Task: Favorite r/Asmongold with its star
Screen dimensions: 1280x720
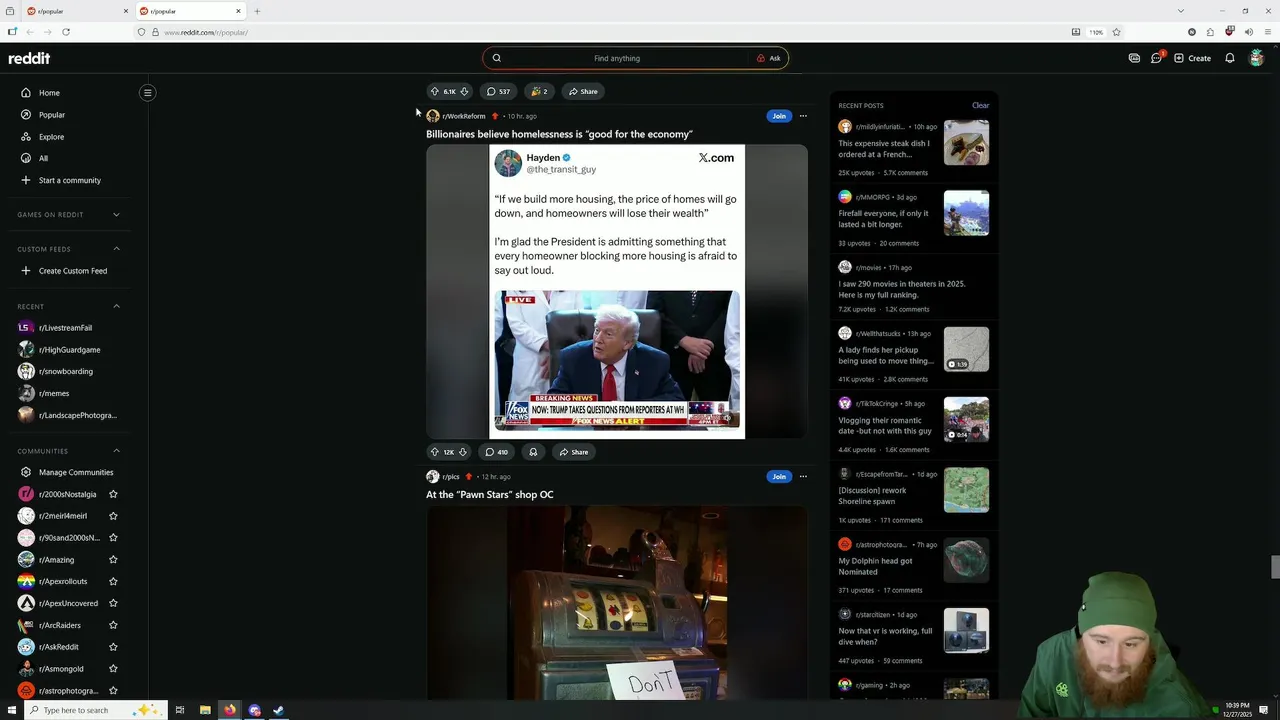Action: (113, 669)
